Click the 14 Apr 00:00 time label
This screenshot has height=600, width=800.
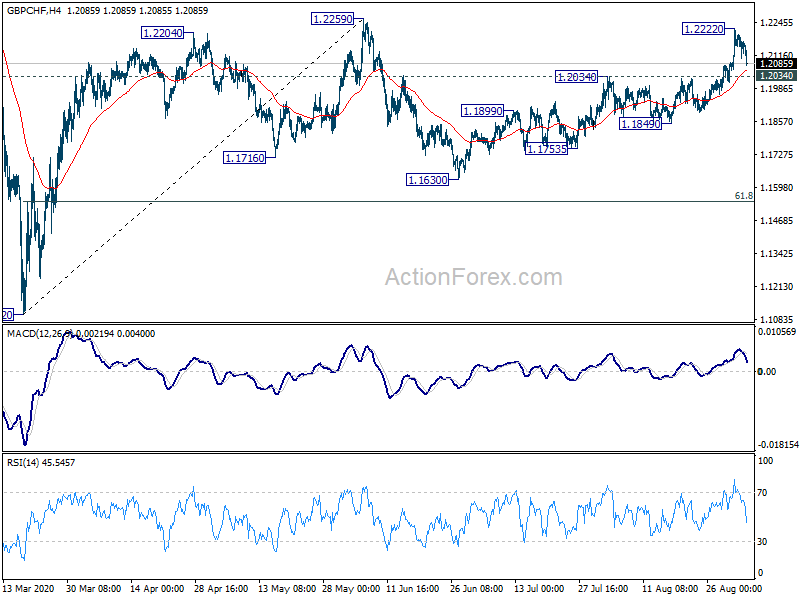(x=157, y=588)
